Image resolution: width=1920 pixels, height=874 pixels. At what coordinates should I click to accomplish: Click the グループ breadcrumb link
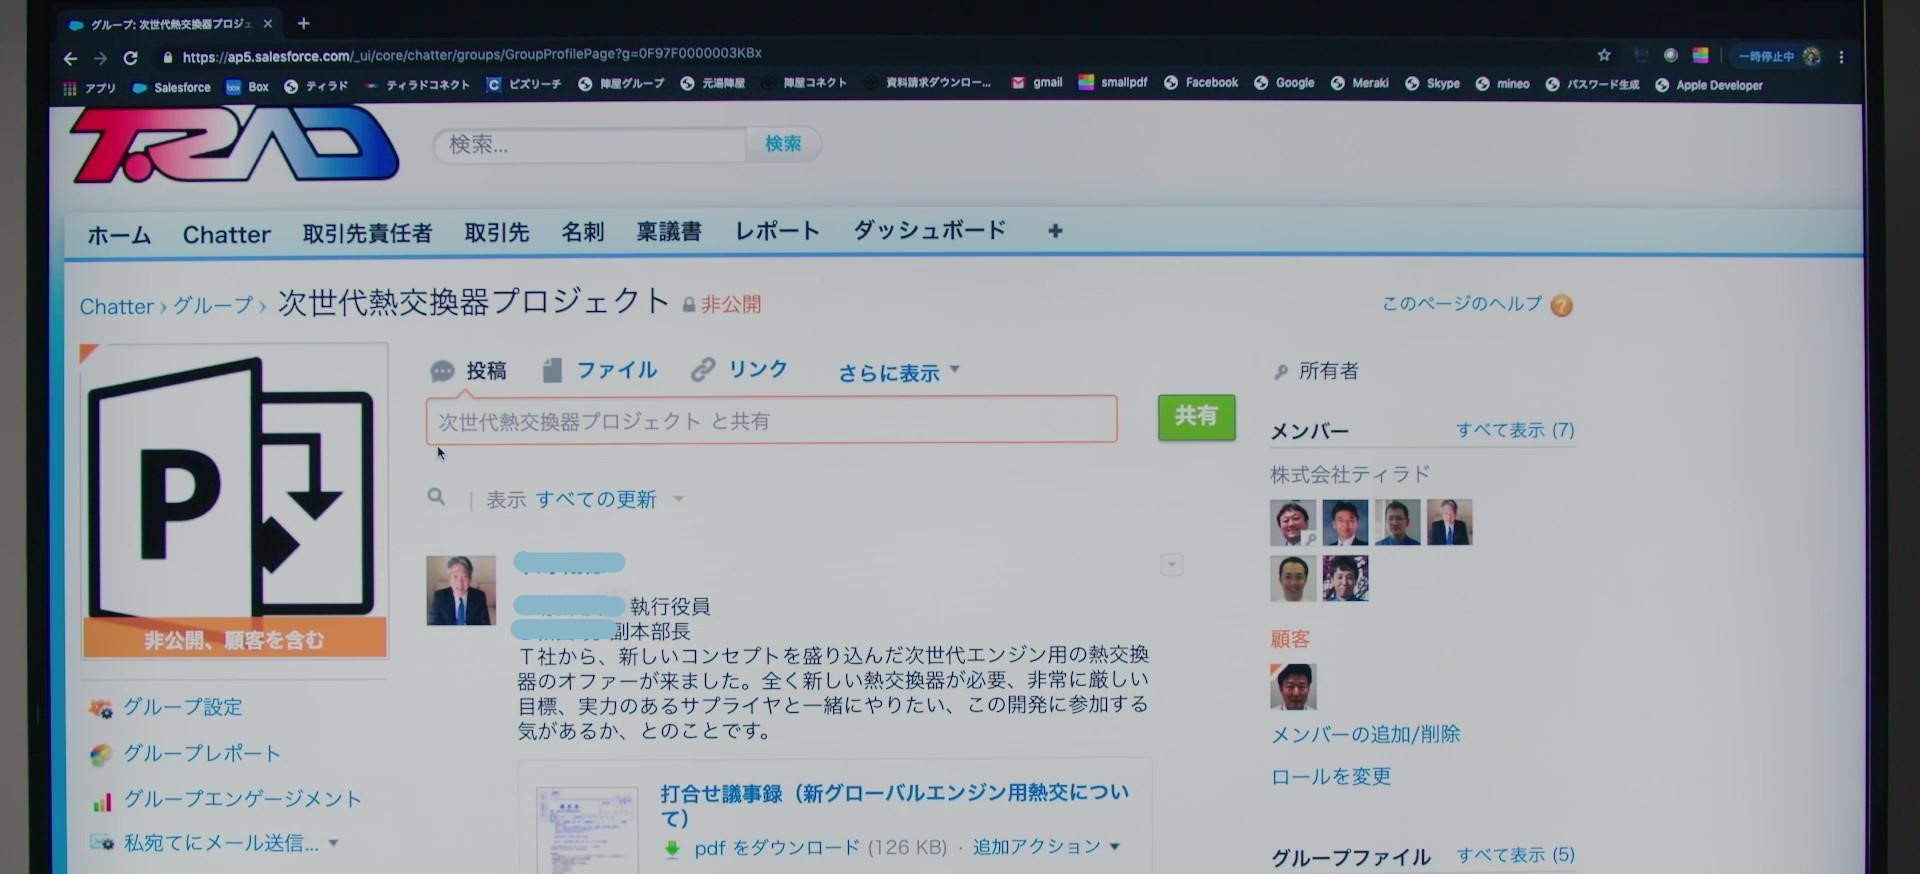[213, 305]
